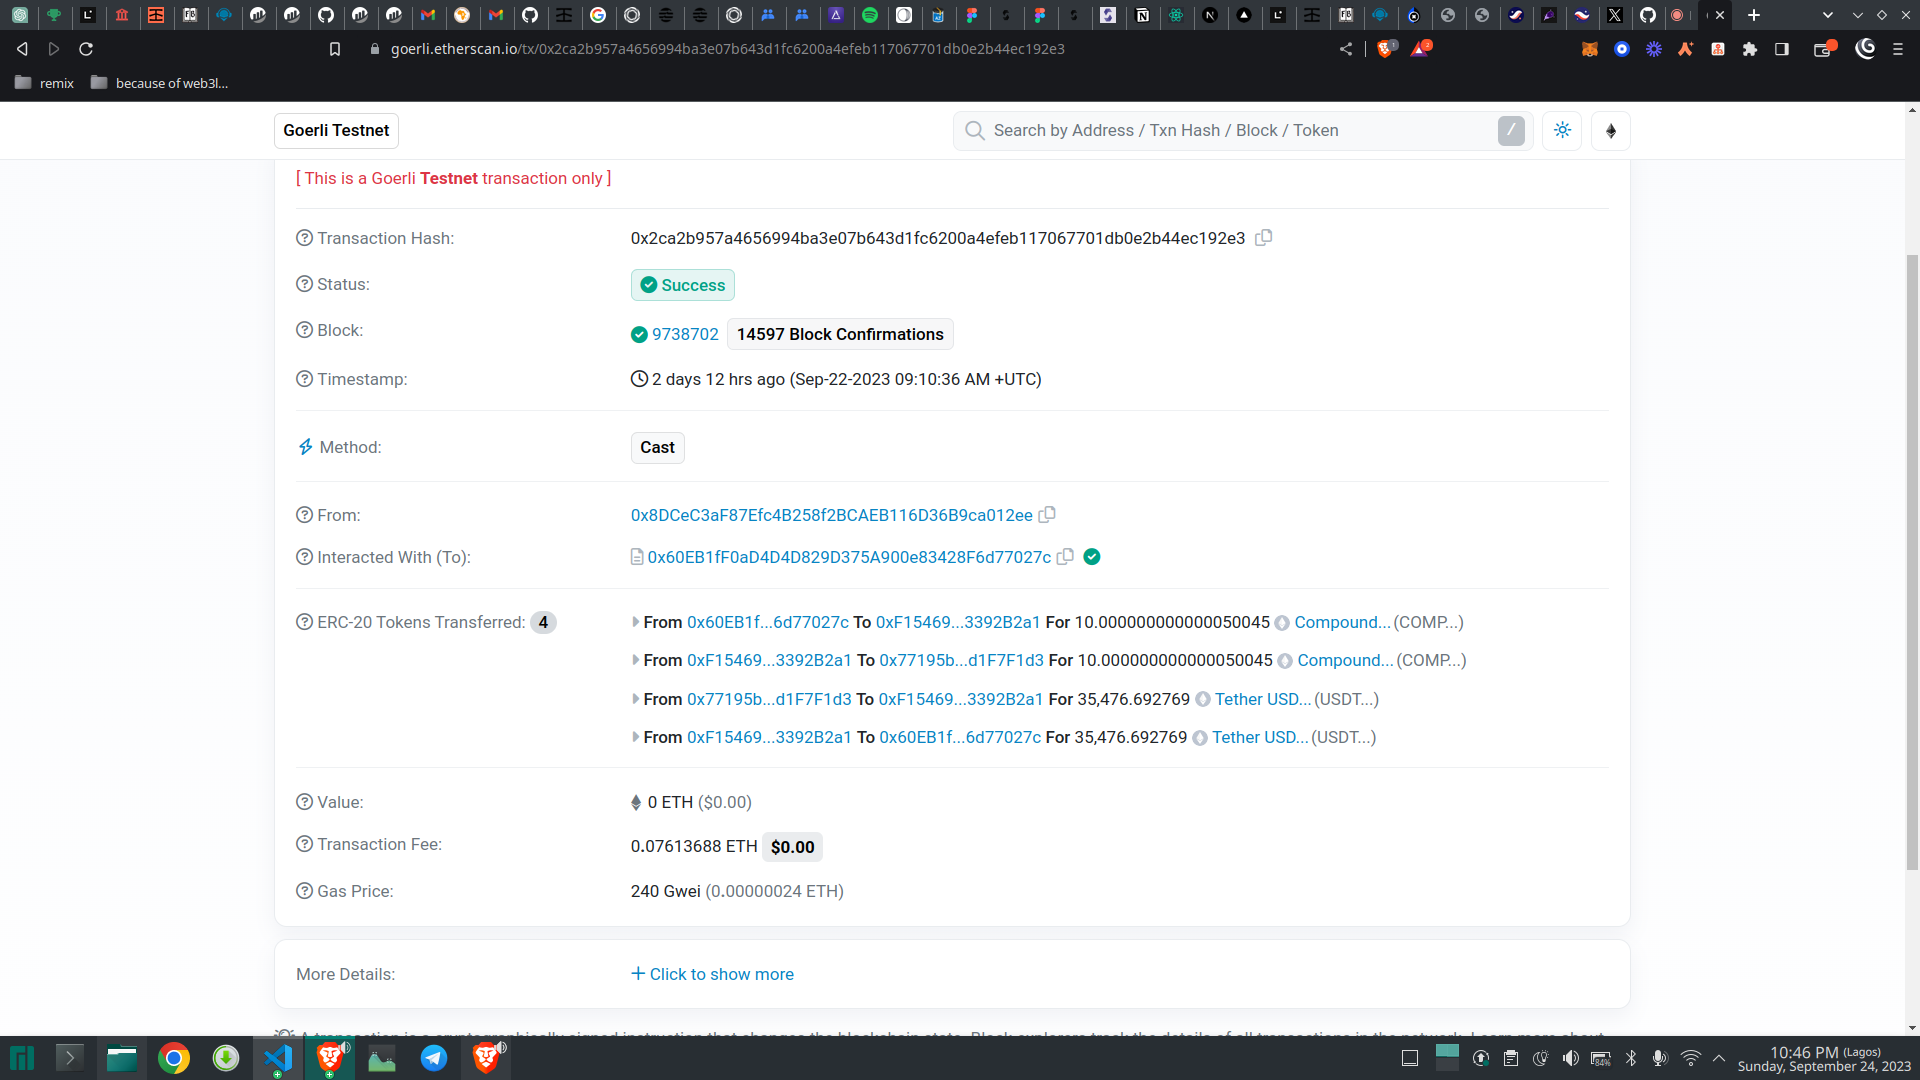The image size is (1920, 1080).
Task: Open Brave Shields icon
Action: [x=1386, y=49]
